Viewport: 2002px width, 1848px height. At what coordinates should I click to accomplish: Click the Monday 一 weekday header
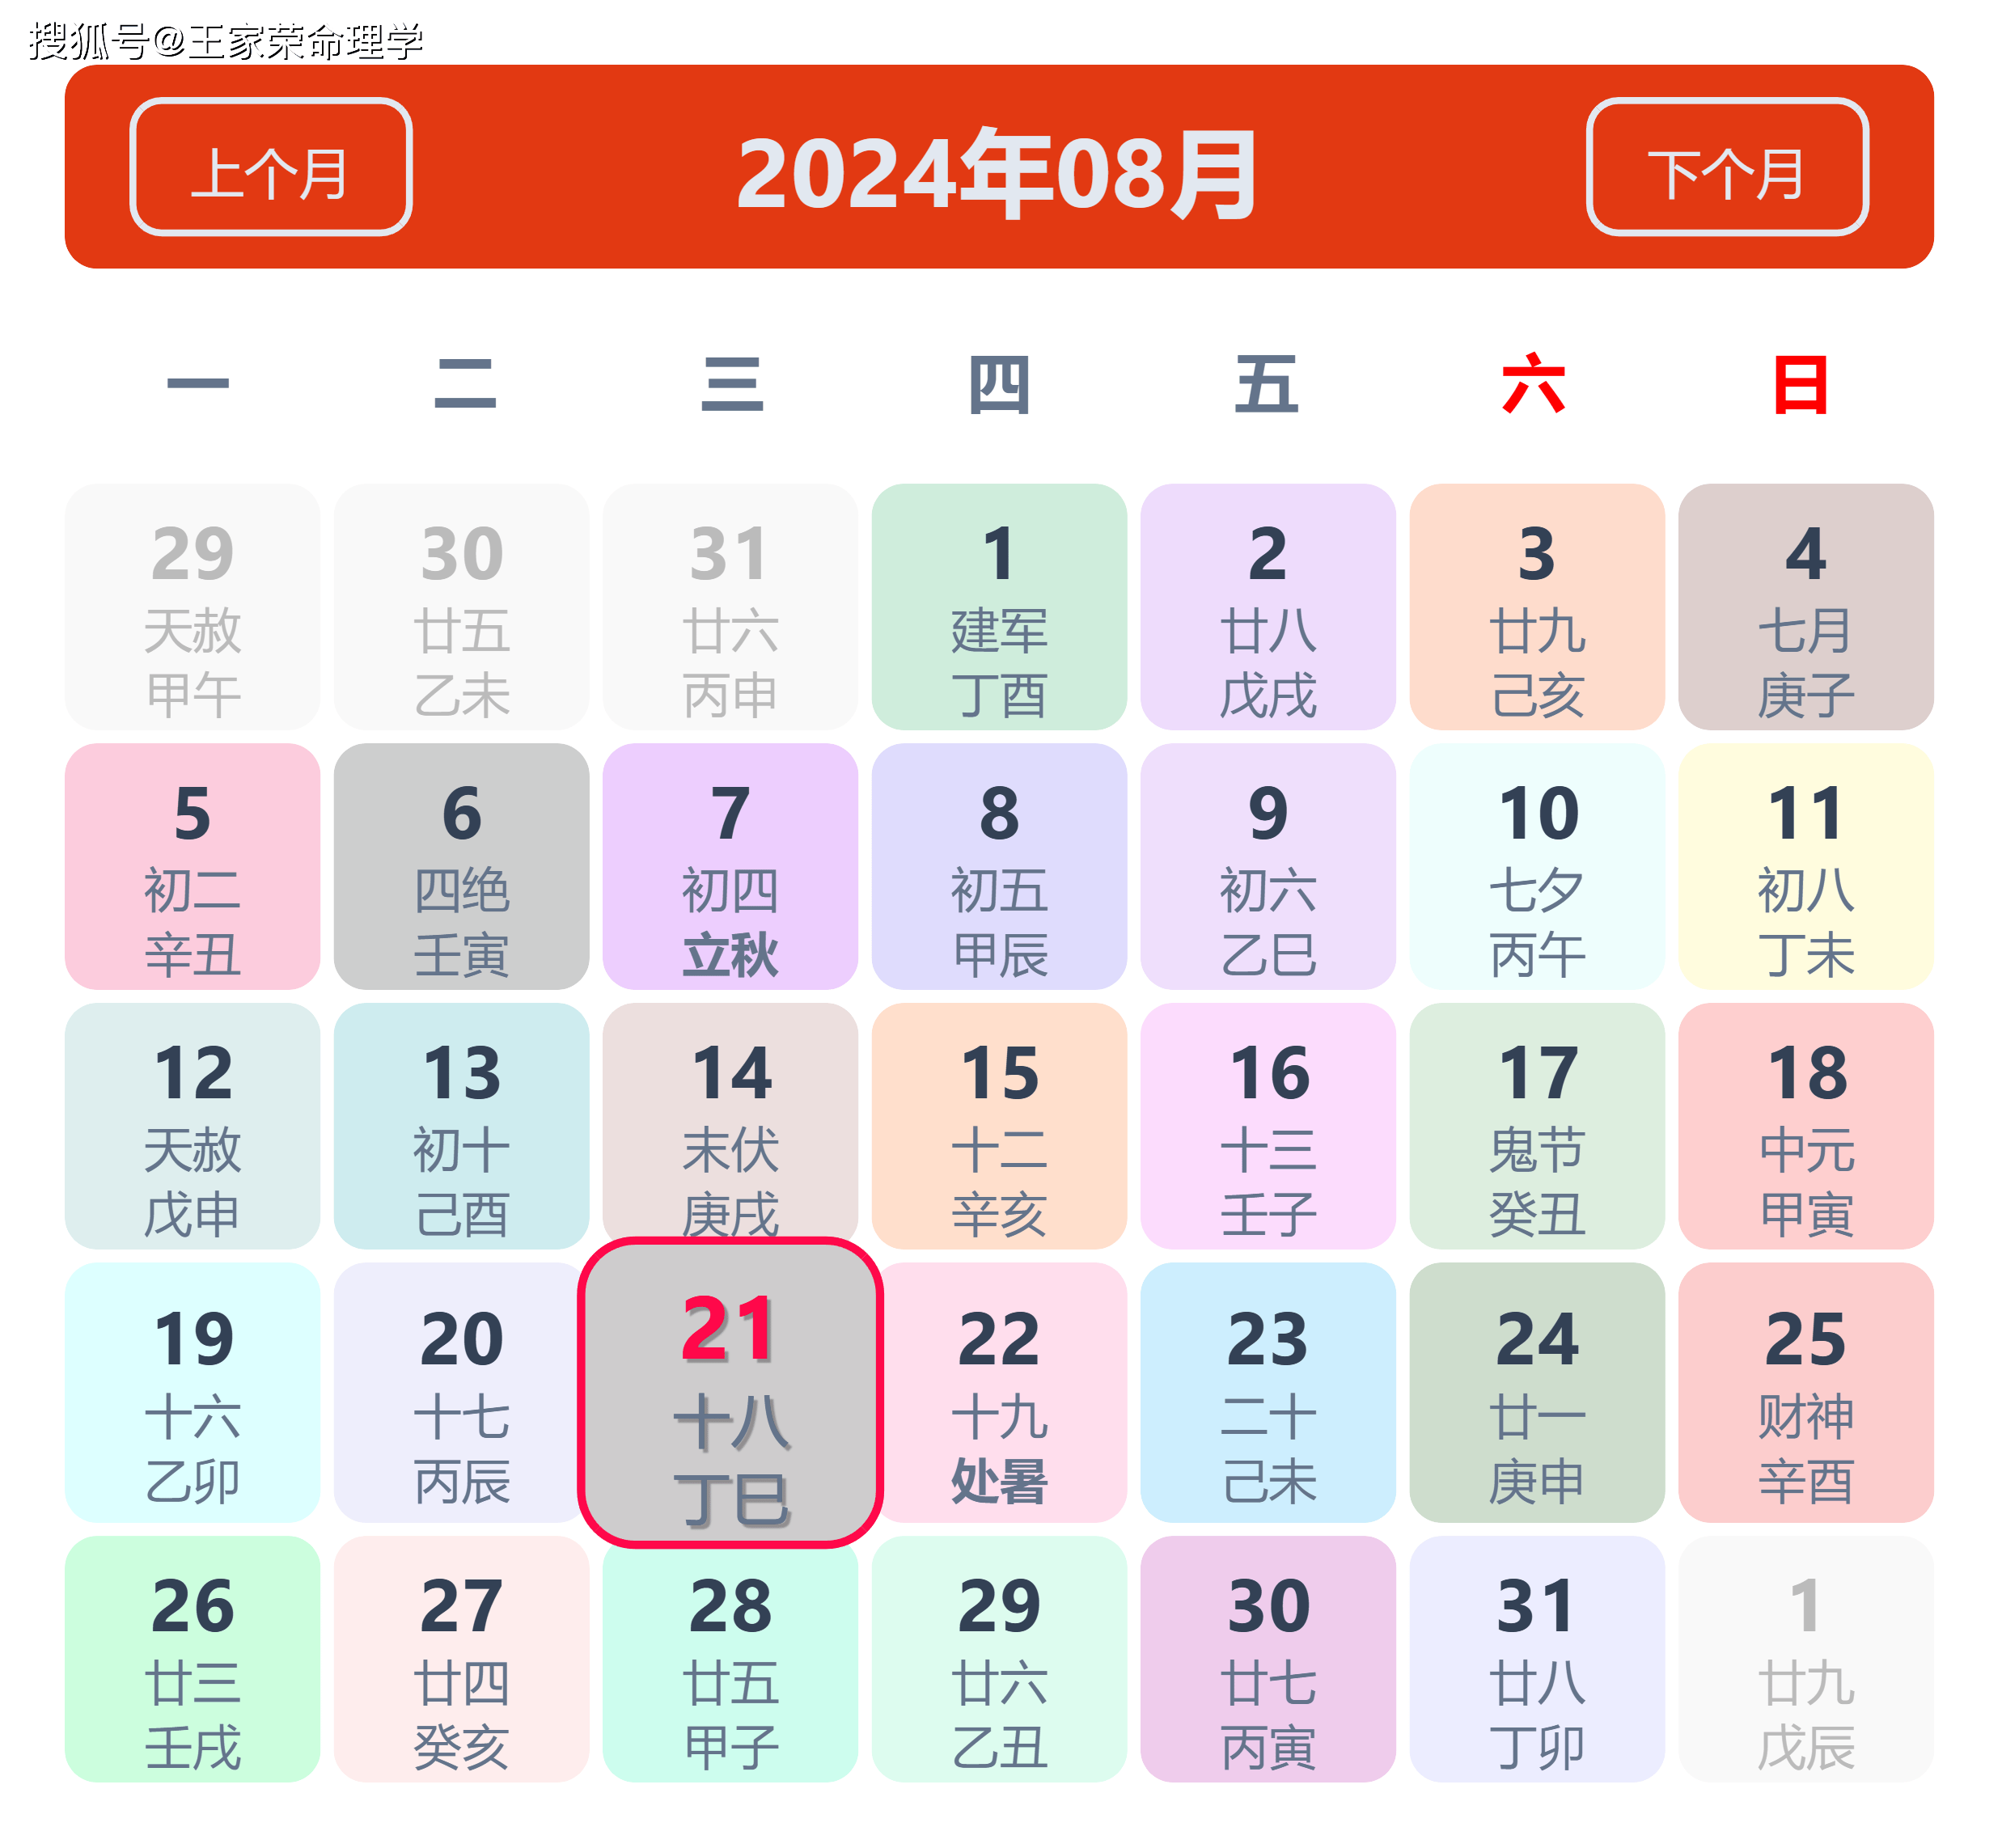tap(198, 384)
